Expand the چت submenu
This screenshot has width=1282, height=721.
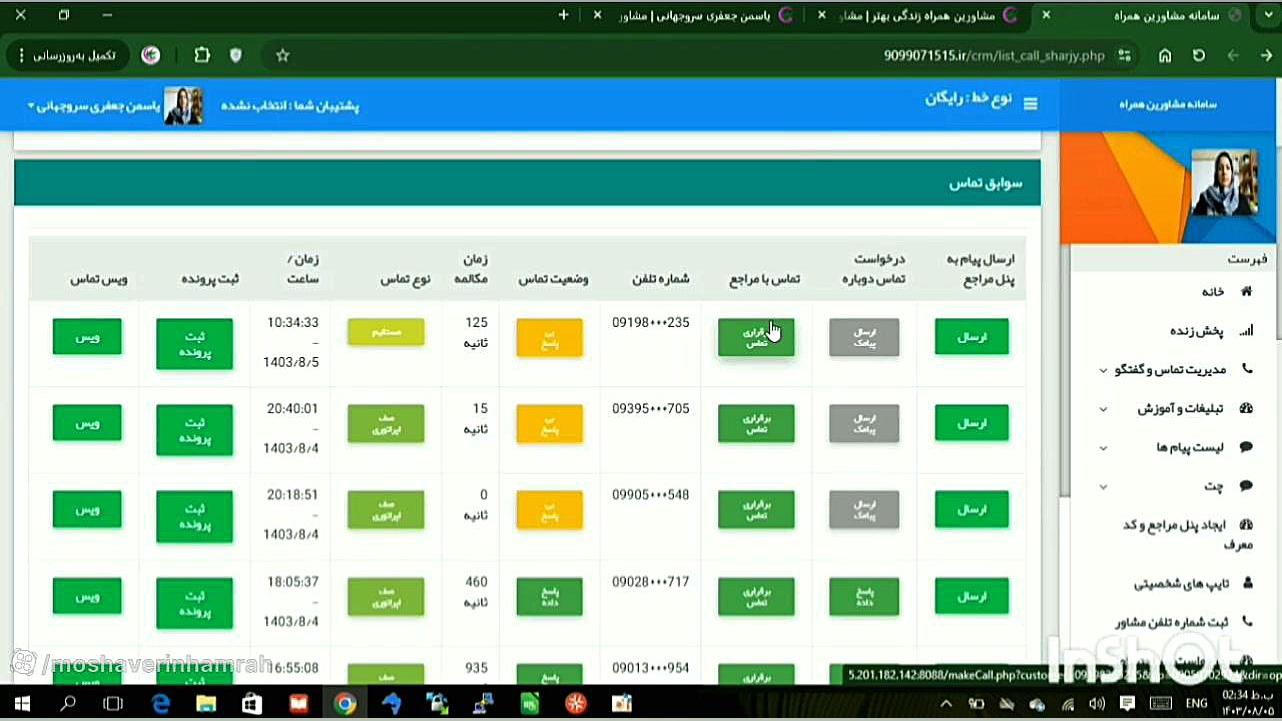[x=1103, y=487]
